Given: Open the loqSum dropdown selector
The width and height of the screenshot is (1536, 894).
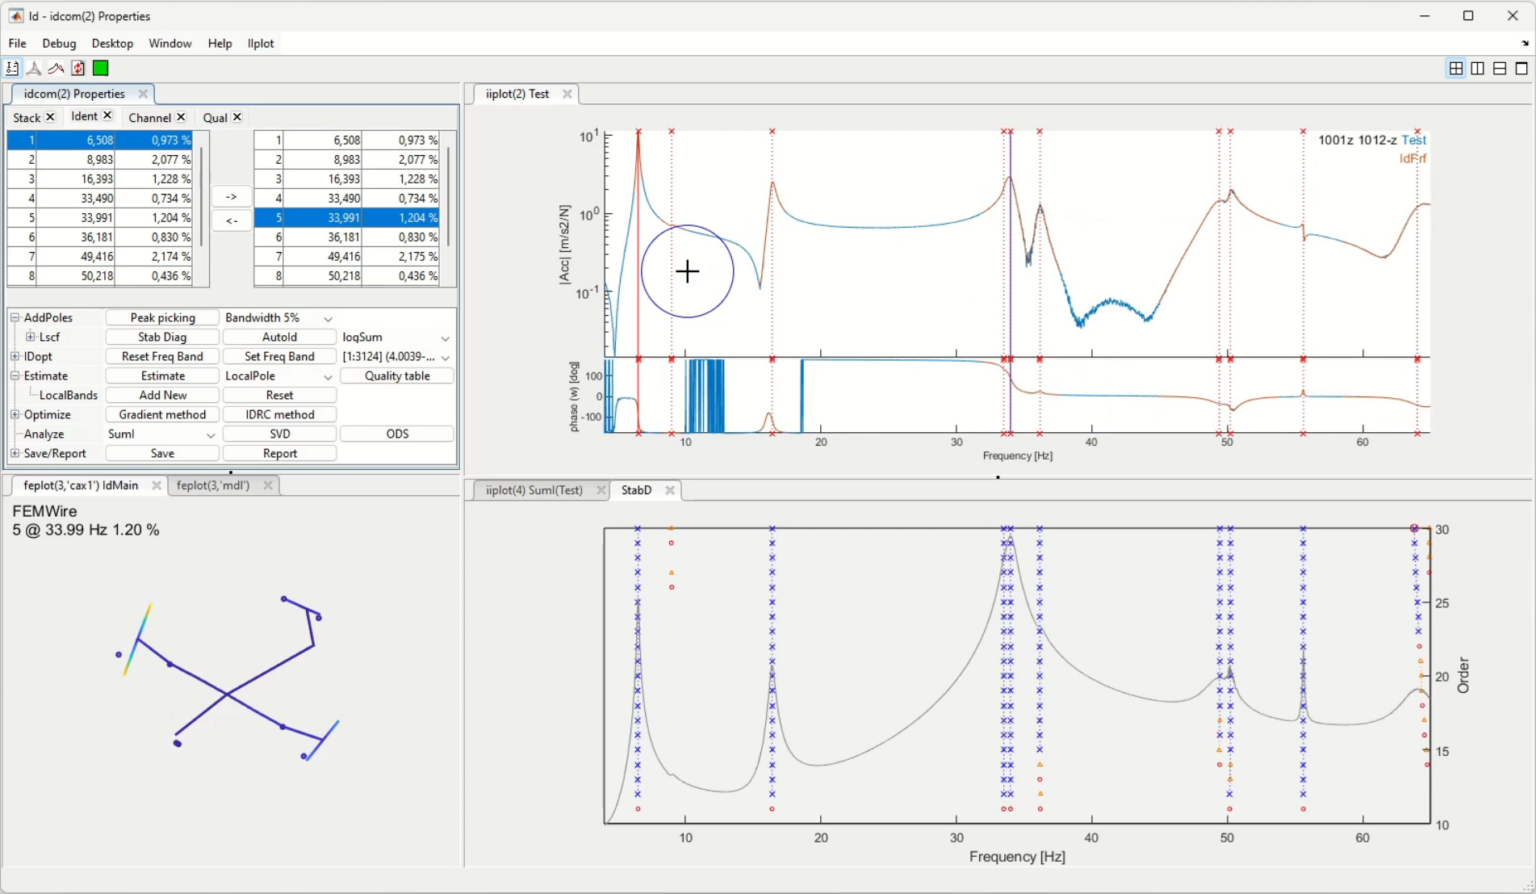Looking at the screenshot, I should pyautogui.click(x=446, y=337).
